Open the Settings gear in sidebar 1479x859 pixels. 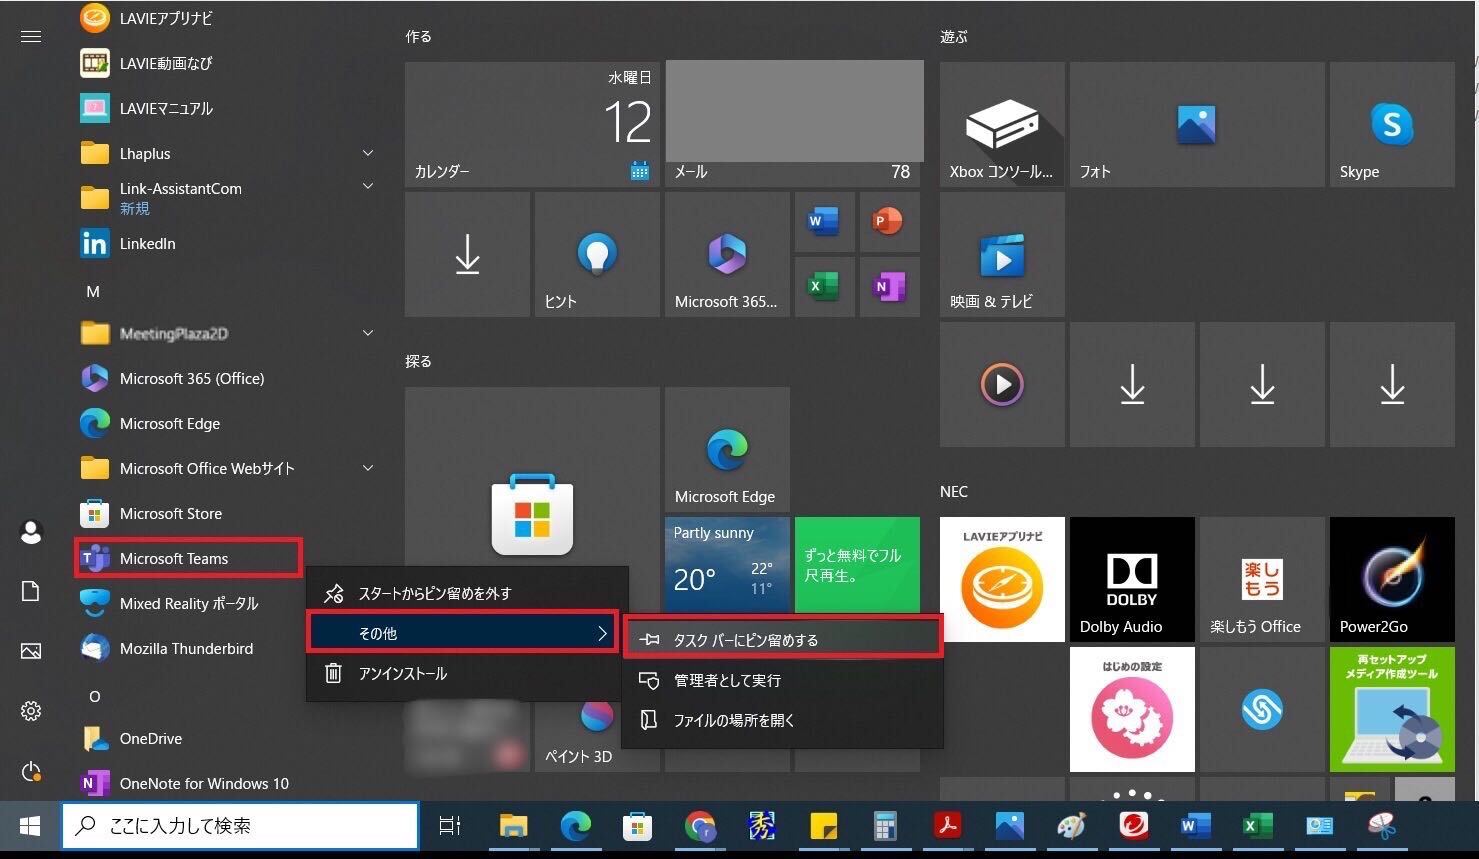[x=31, y=711]
